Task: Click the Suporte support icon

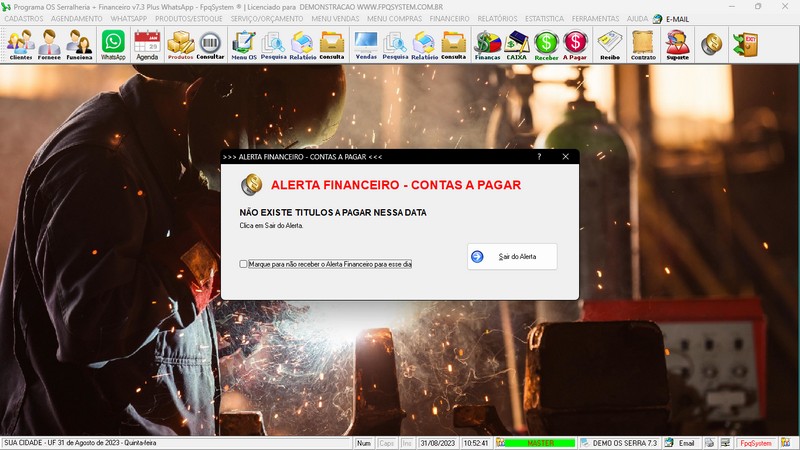Action: pyautogui.click(x=678, y=44)
